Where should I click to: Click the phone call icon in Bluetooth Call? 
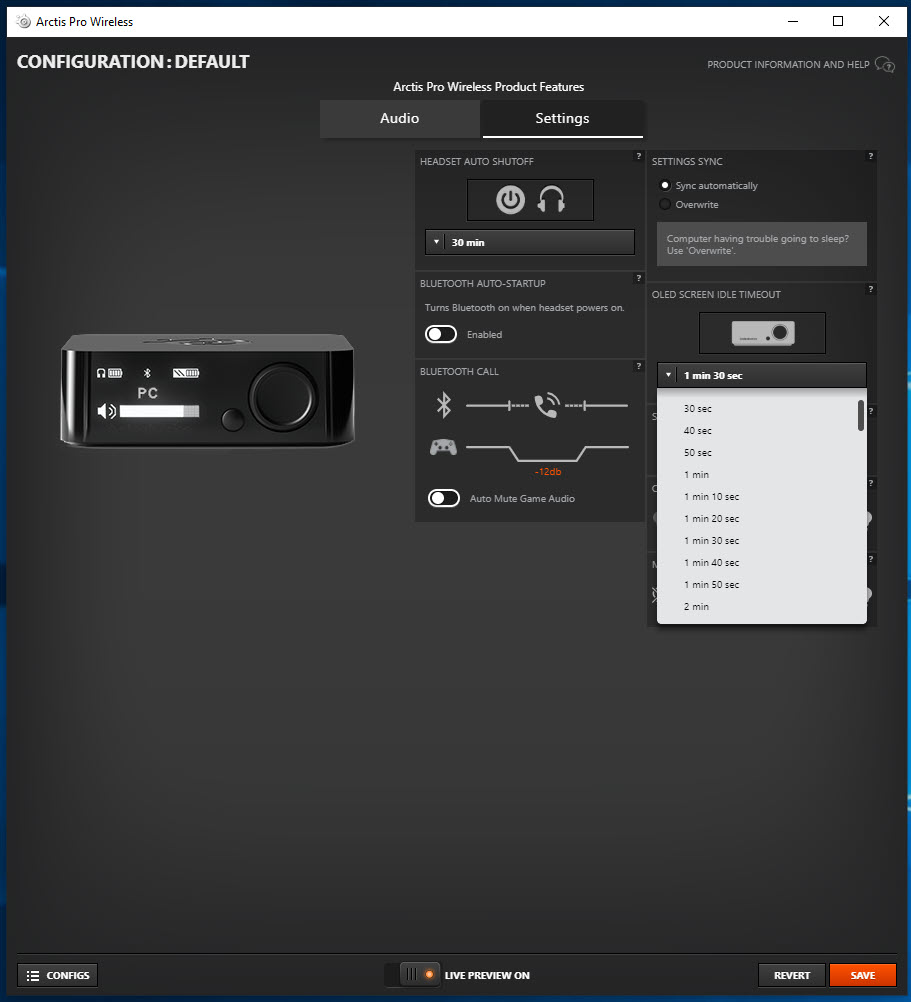pos(547,405)
